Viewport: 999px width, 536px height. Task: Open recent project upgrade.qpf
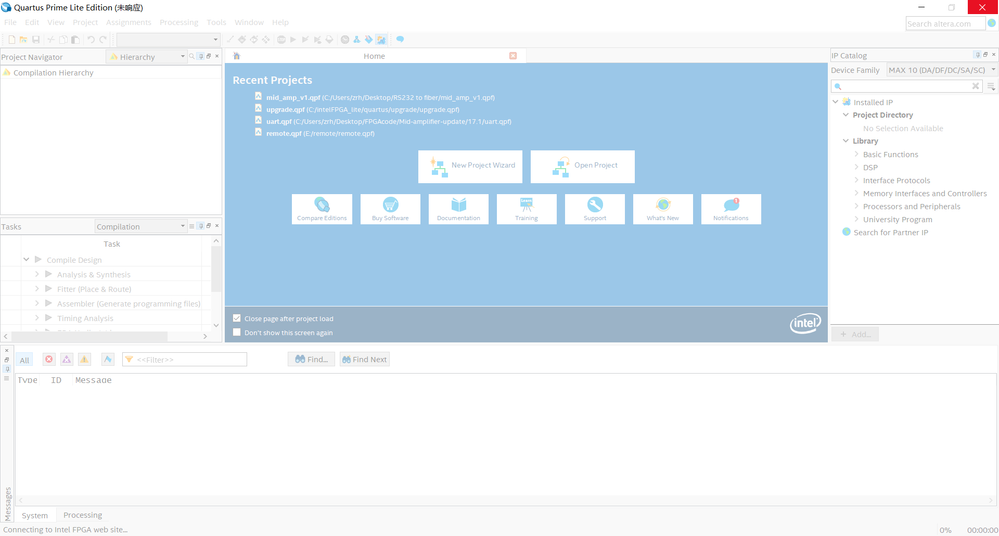pyautogui.click(x=362, y=110)
